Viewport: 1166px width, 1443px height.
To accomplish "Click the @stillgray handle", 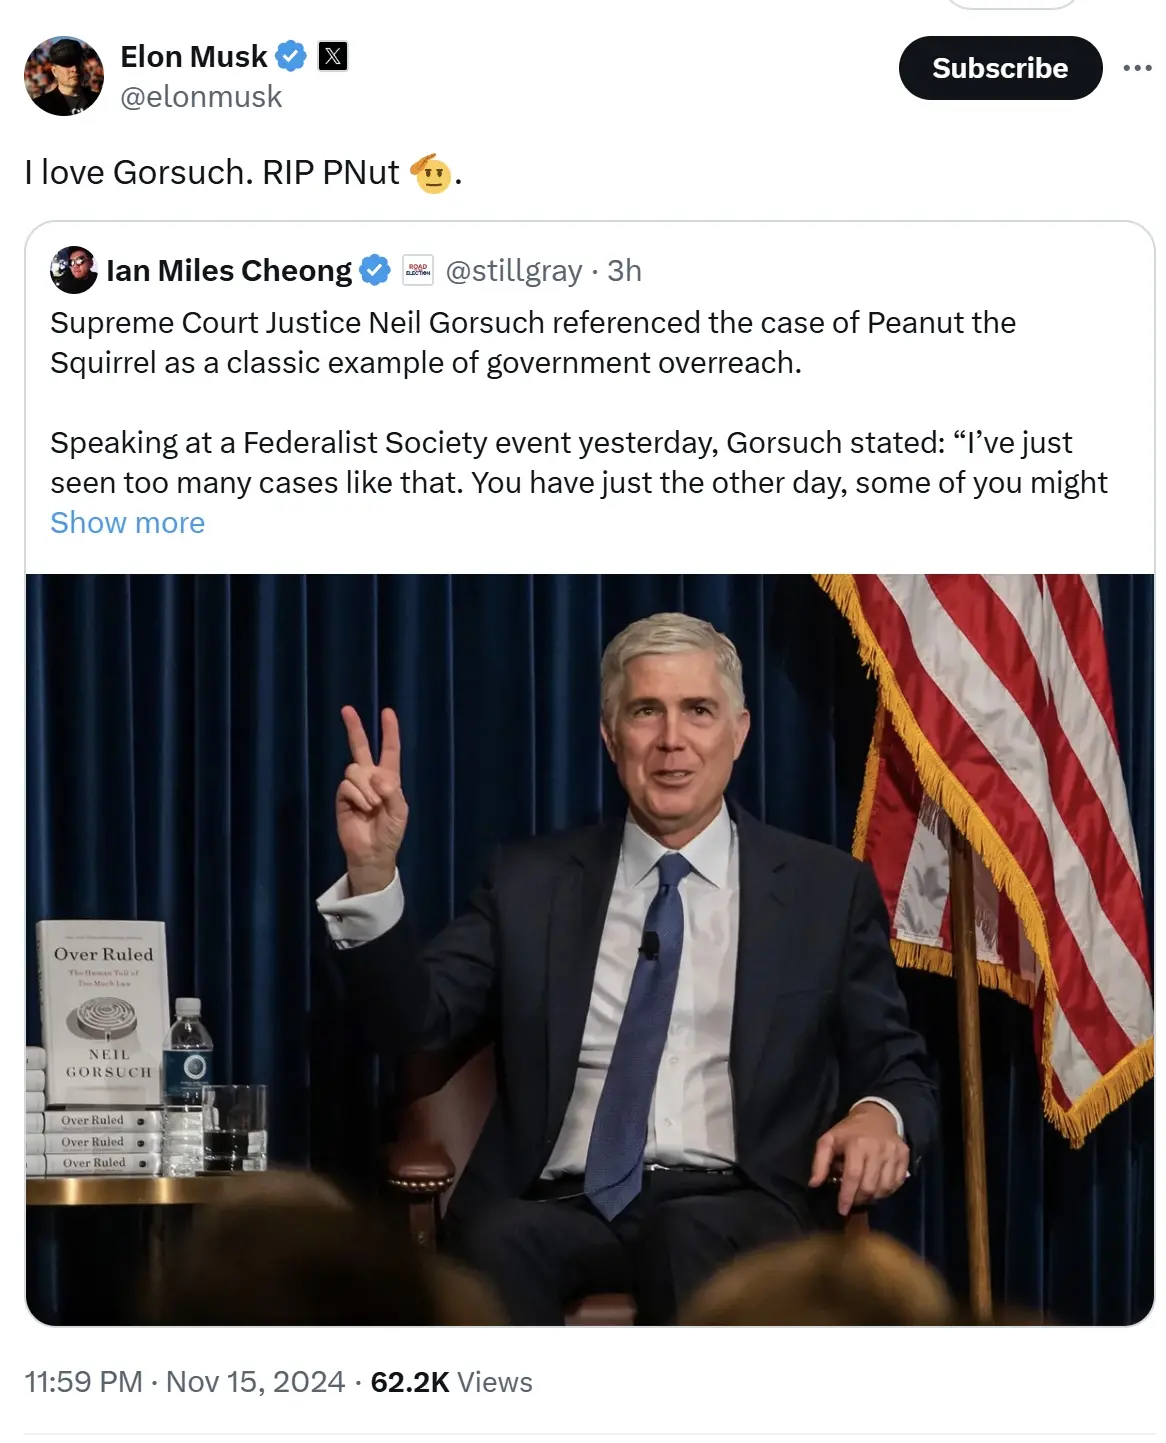I will coord(513,270).
